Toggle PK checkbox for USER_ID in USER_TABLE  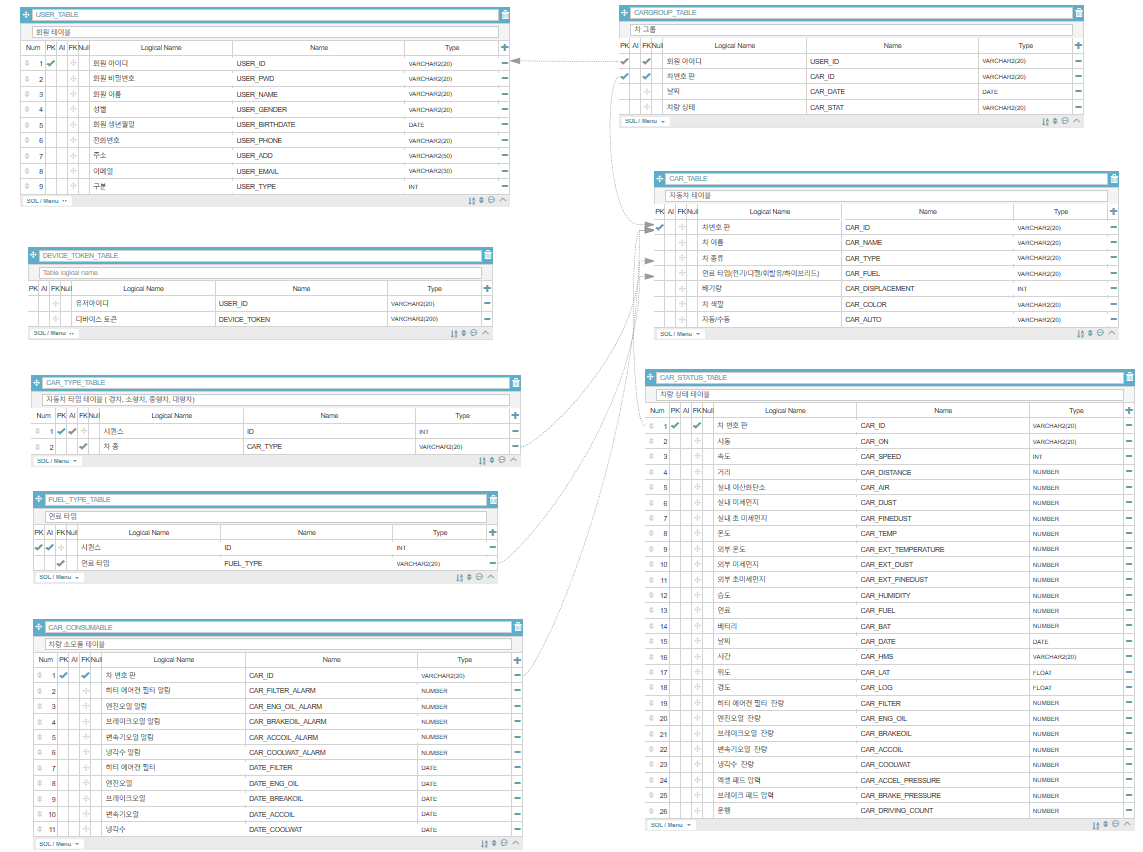coord(51,63)
